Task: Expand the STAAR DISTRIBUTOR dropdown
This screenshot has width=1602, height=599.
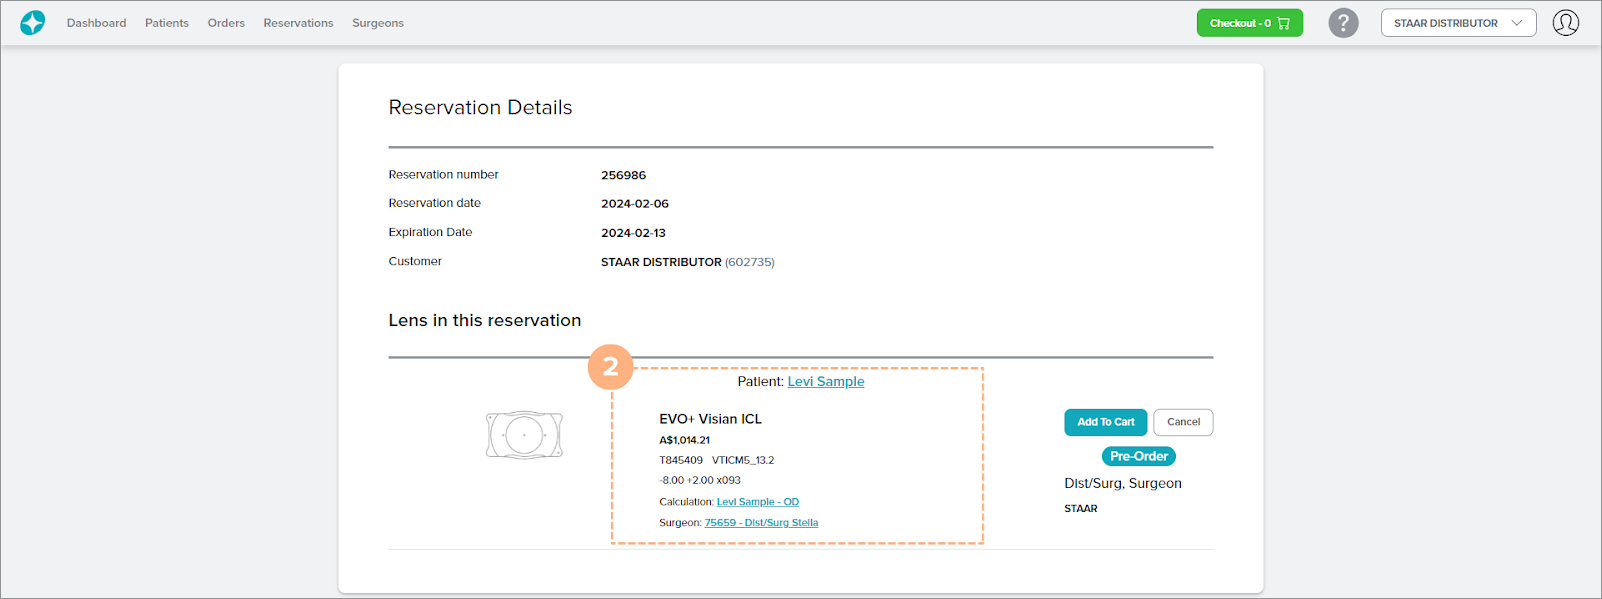Action: coord(1457,23)
